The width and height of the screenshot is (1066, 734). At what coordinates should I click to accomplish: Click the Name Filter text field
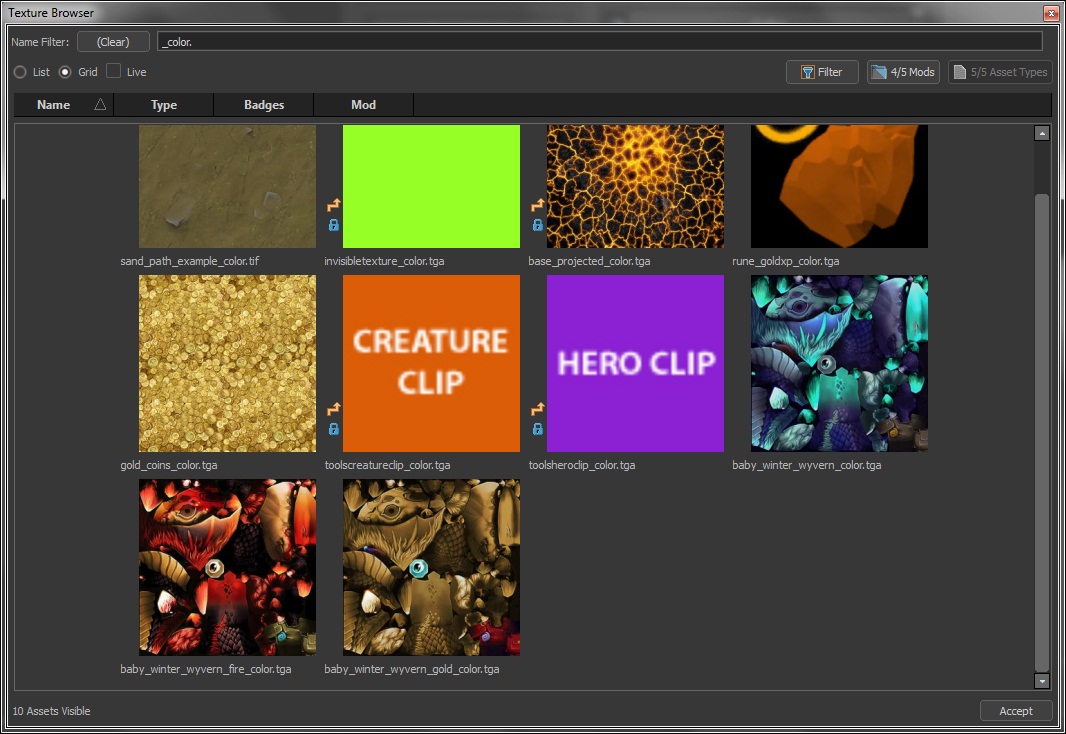pos(600,41)
